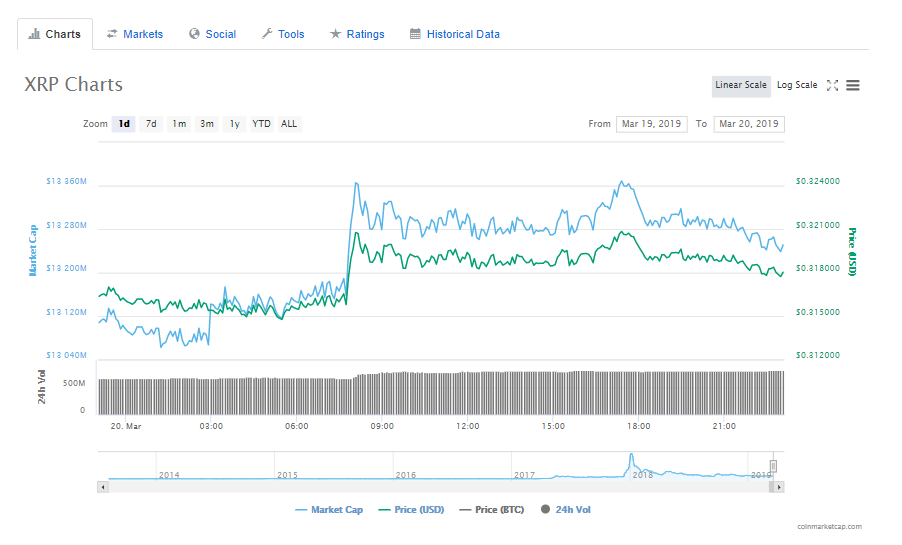
Task: Toggle the 24h Vol legend item
Action: 565,509
